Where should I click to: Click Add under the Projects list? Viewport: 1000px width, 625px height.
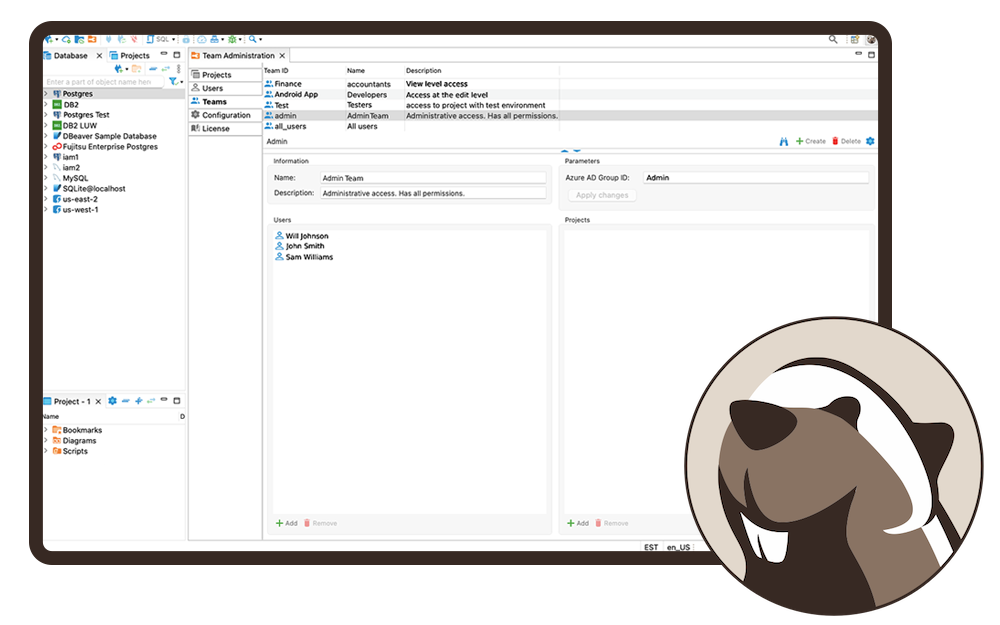click(578, 523)
